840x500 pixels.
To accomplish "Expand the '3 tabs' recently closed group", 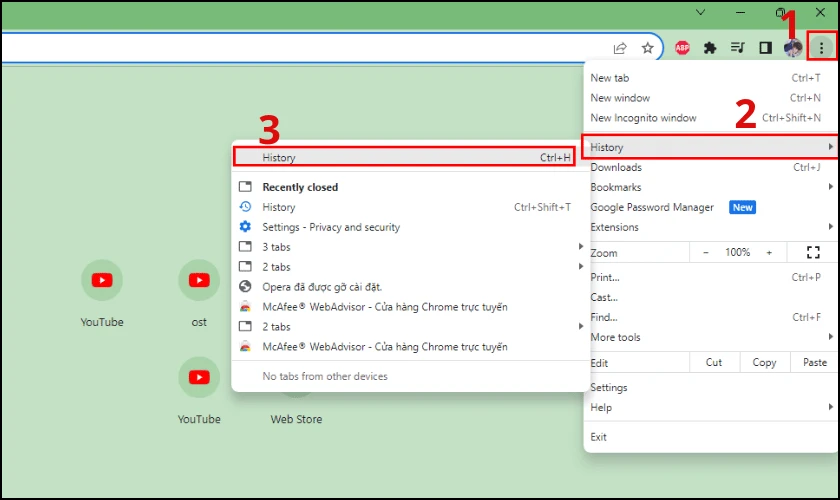I will [410, 247].
